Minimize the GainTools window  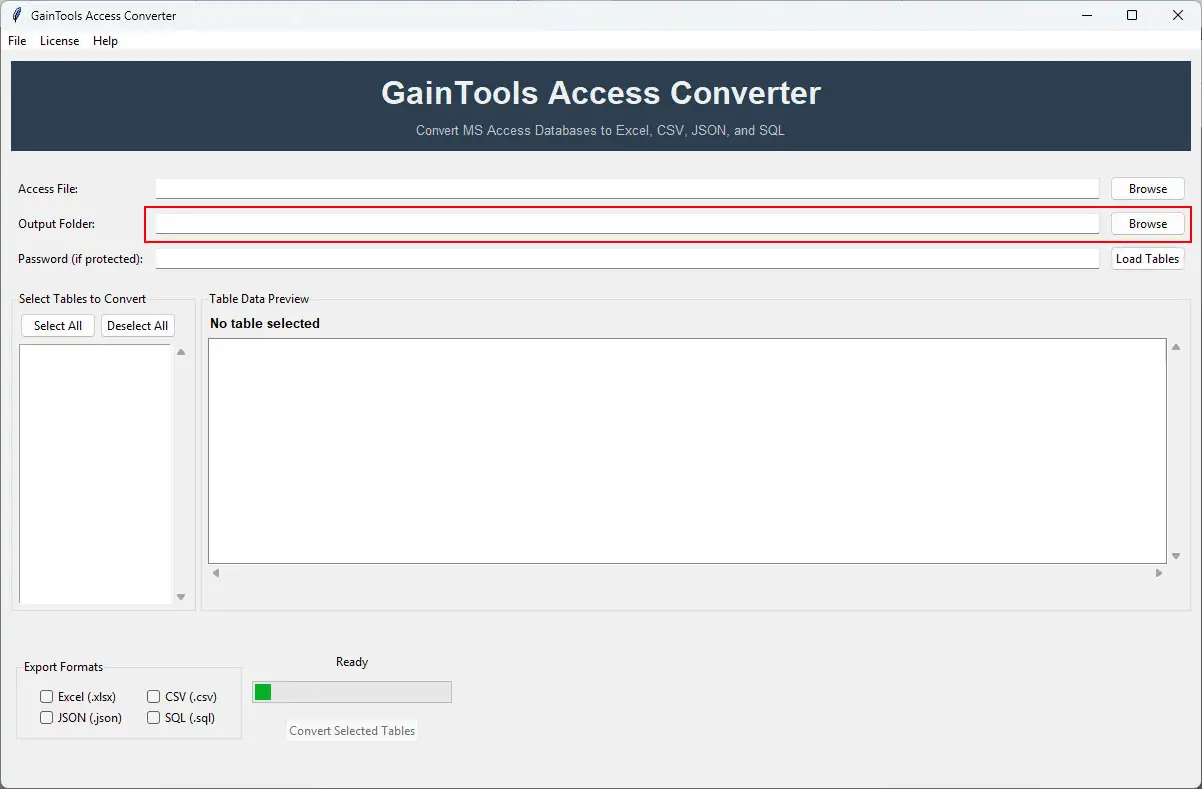[1085, 15]
